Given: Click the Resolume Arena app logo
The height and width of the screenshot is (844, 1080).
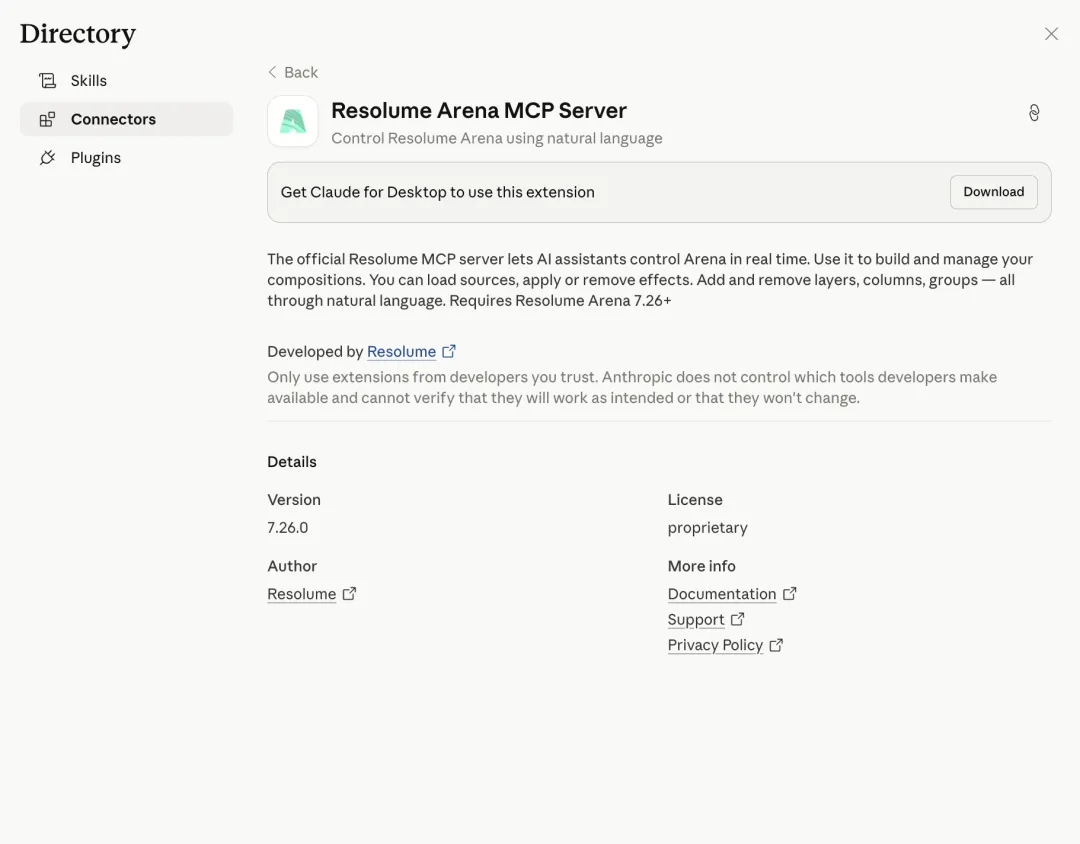Looking at the screenshot, I should tap(293, 122).
